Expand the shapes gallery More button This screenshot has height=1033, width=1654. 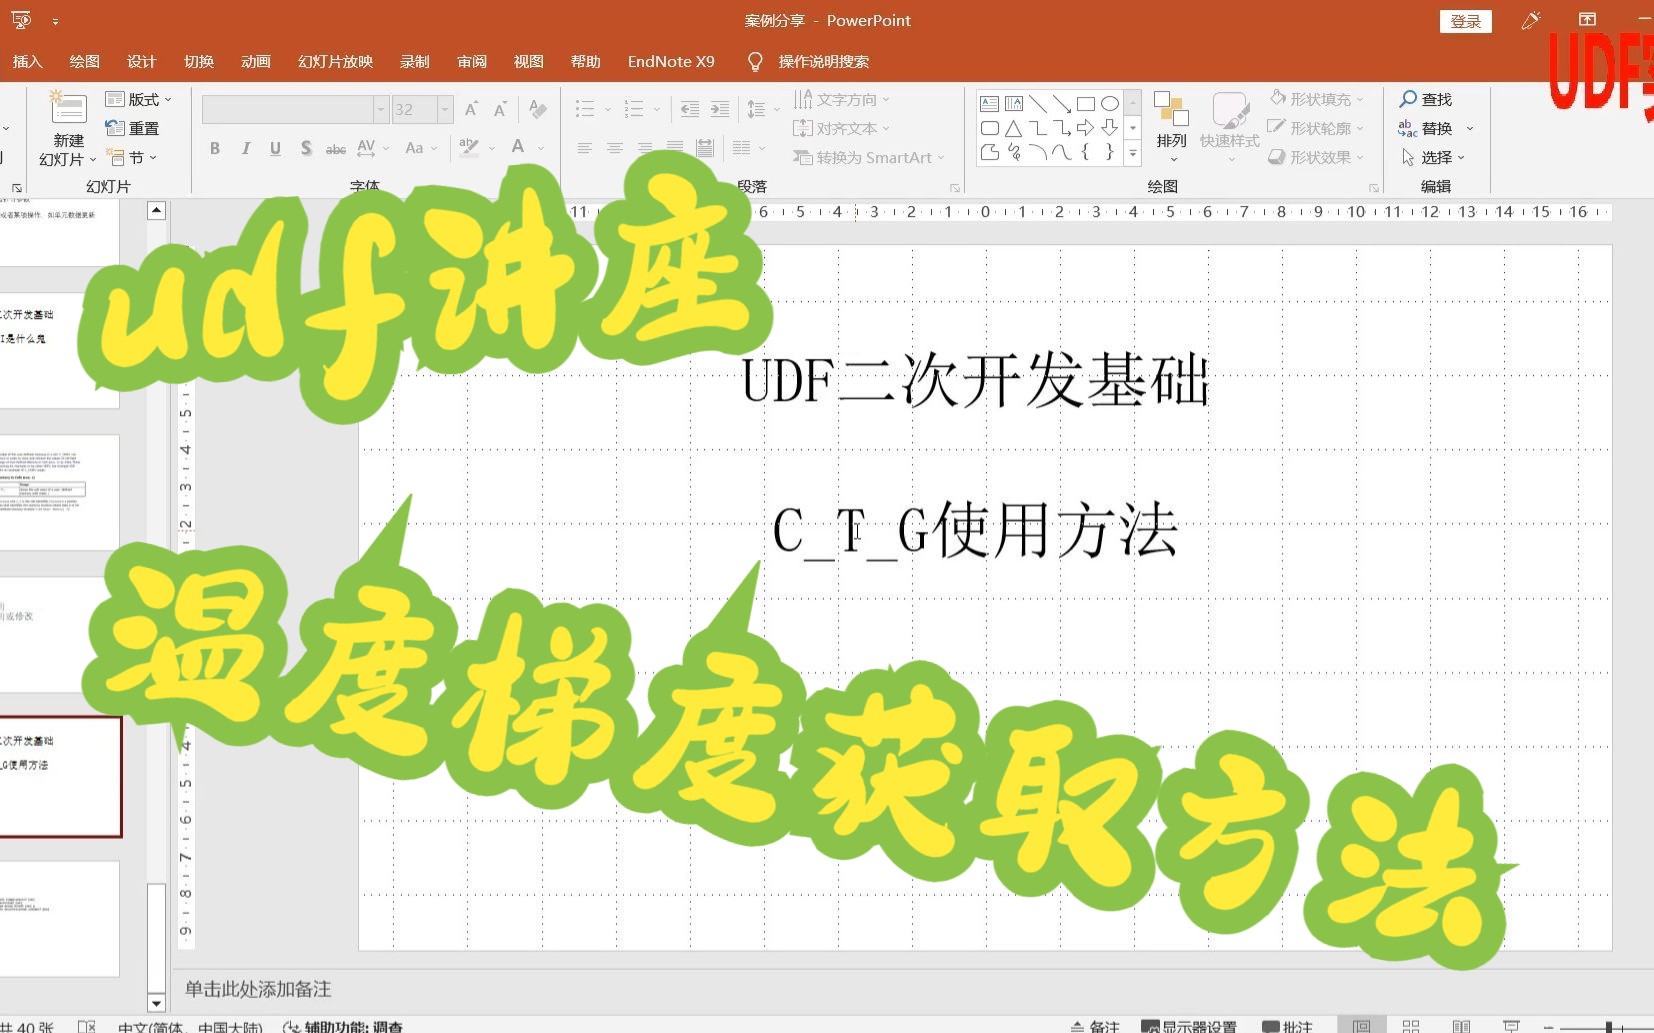click(x=1133, y=152)
